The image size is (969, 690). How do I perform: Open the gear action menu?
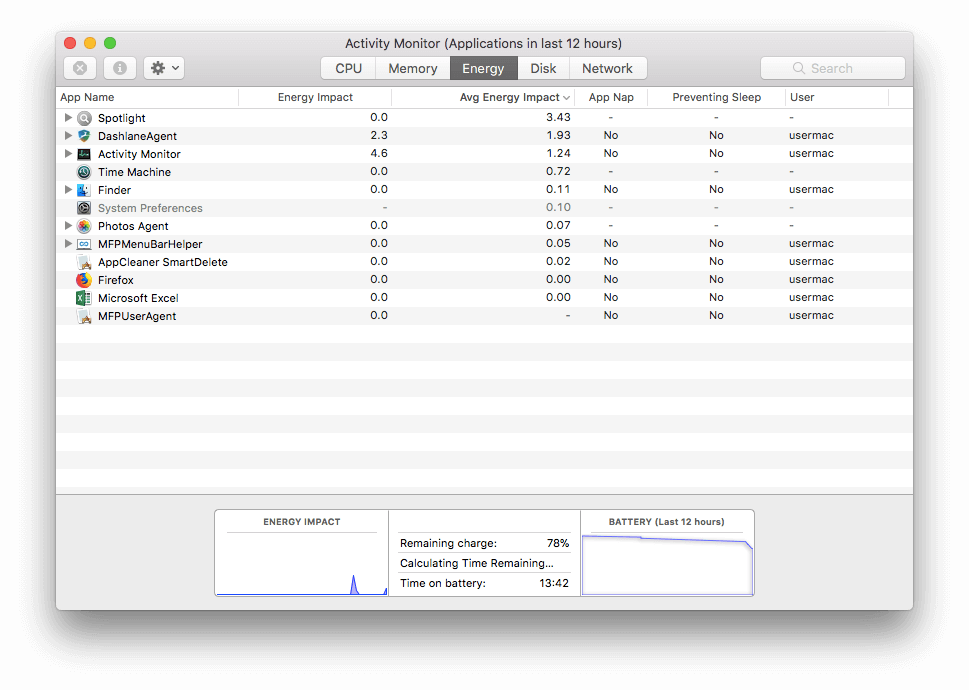[164, 68]
